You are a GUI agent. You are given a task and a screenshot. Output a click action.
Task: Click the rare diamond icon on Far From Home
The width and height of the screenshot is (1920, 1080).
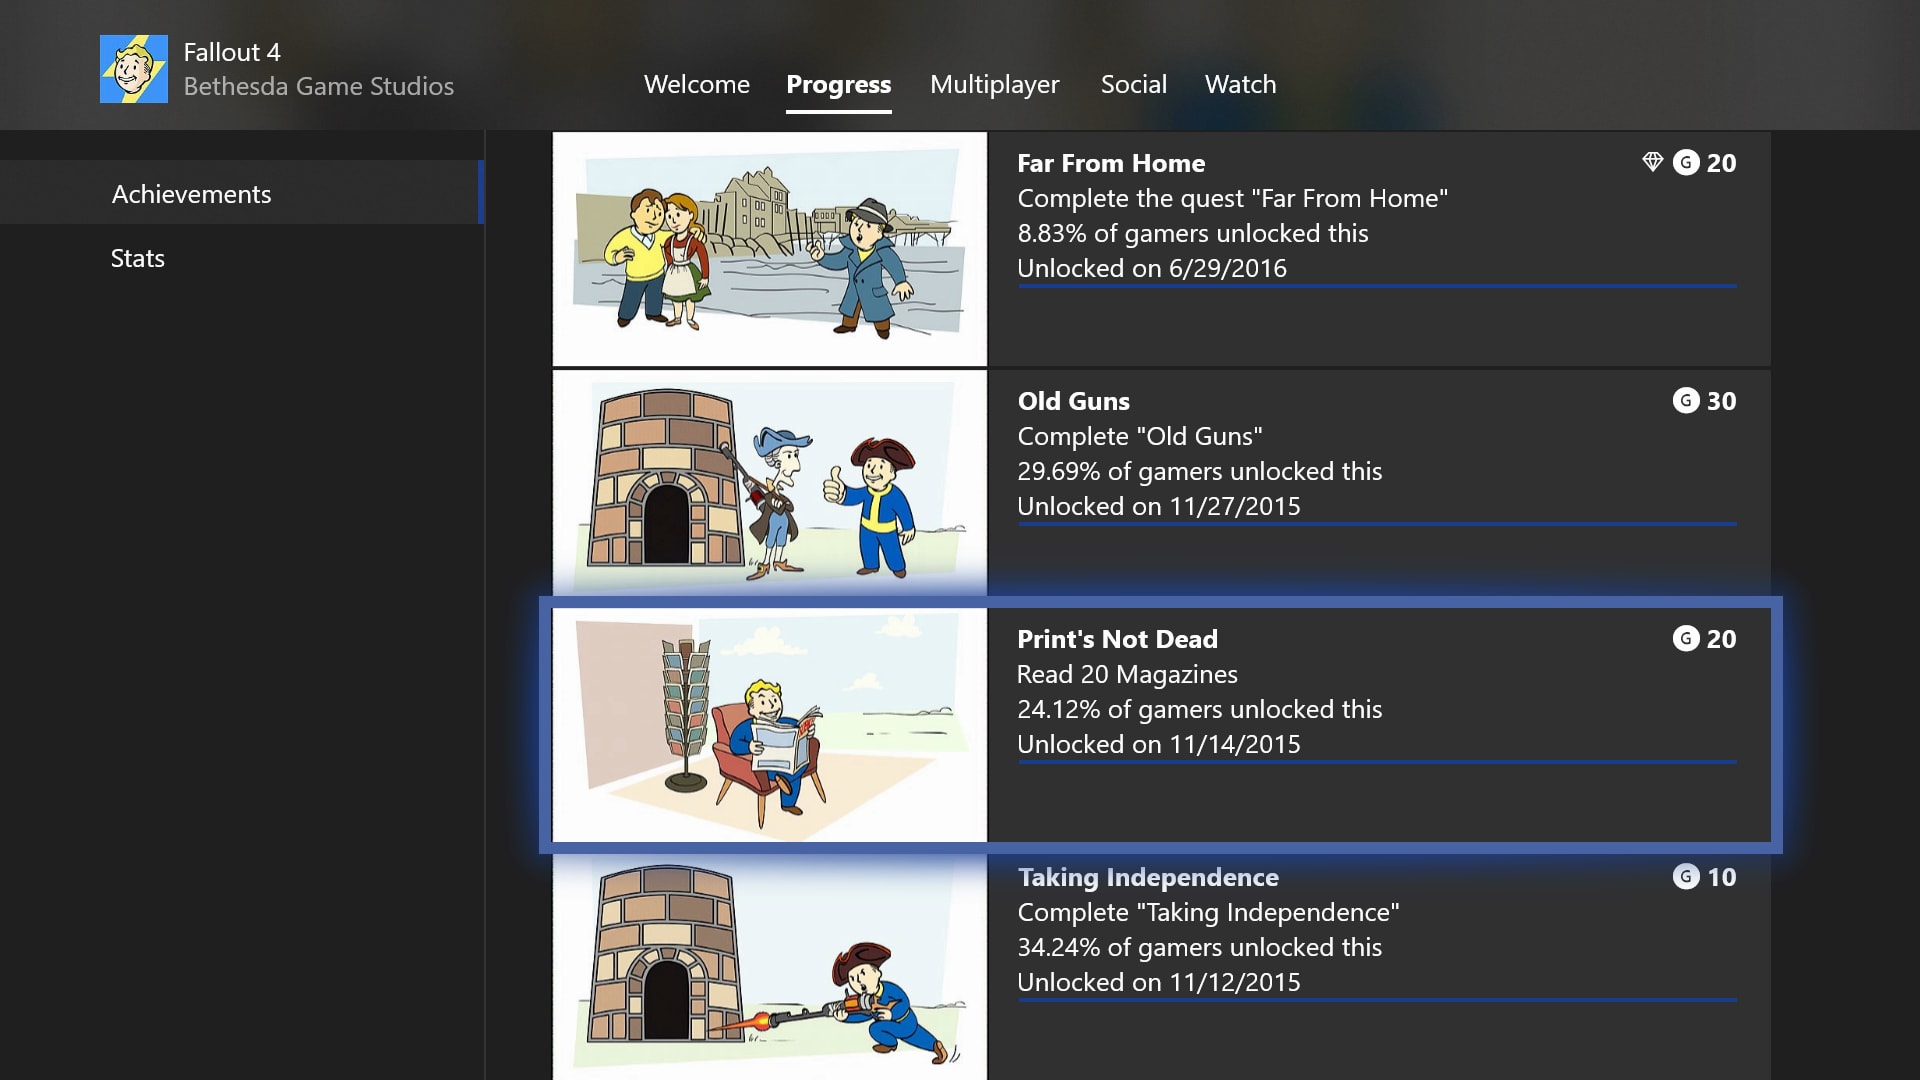tap(1652, 162)
